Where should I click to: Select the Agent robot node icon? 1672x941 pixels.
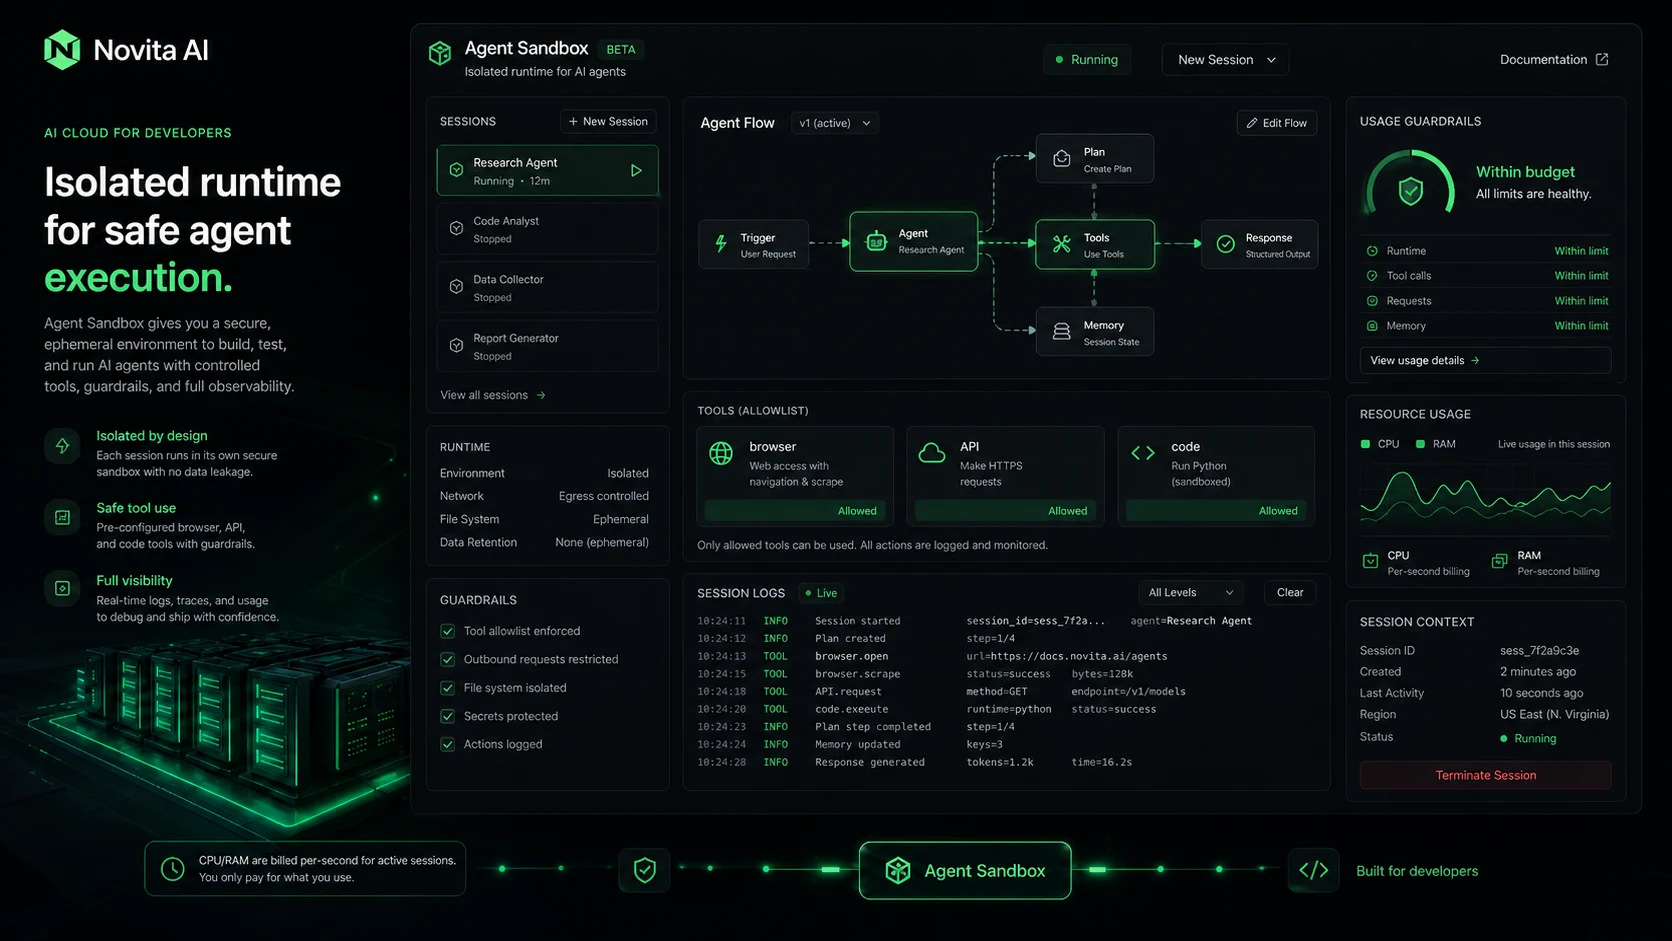(x=876, y=241)
